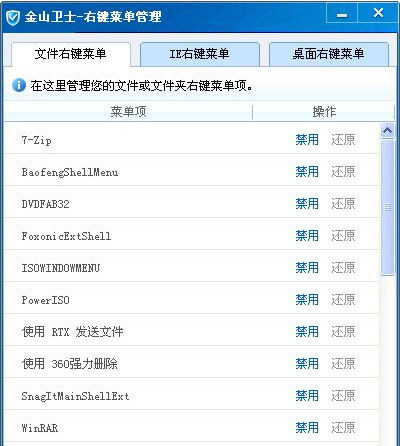Open the 桌面右键菜单 tab
The height and width of the screenshot is (446, 400).
click(x=328, y=54)
